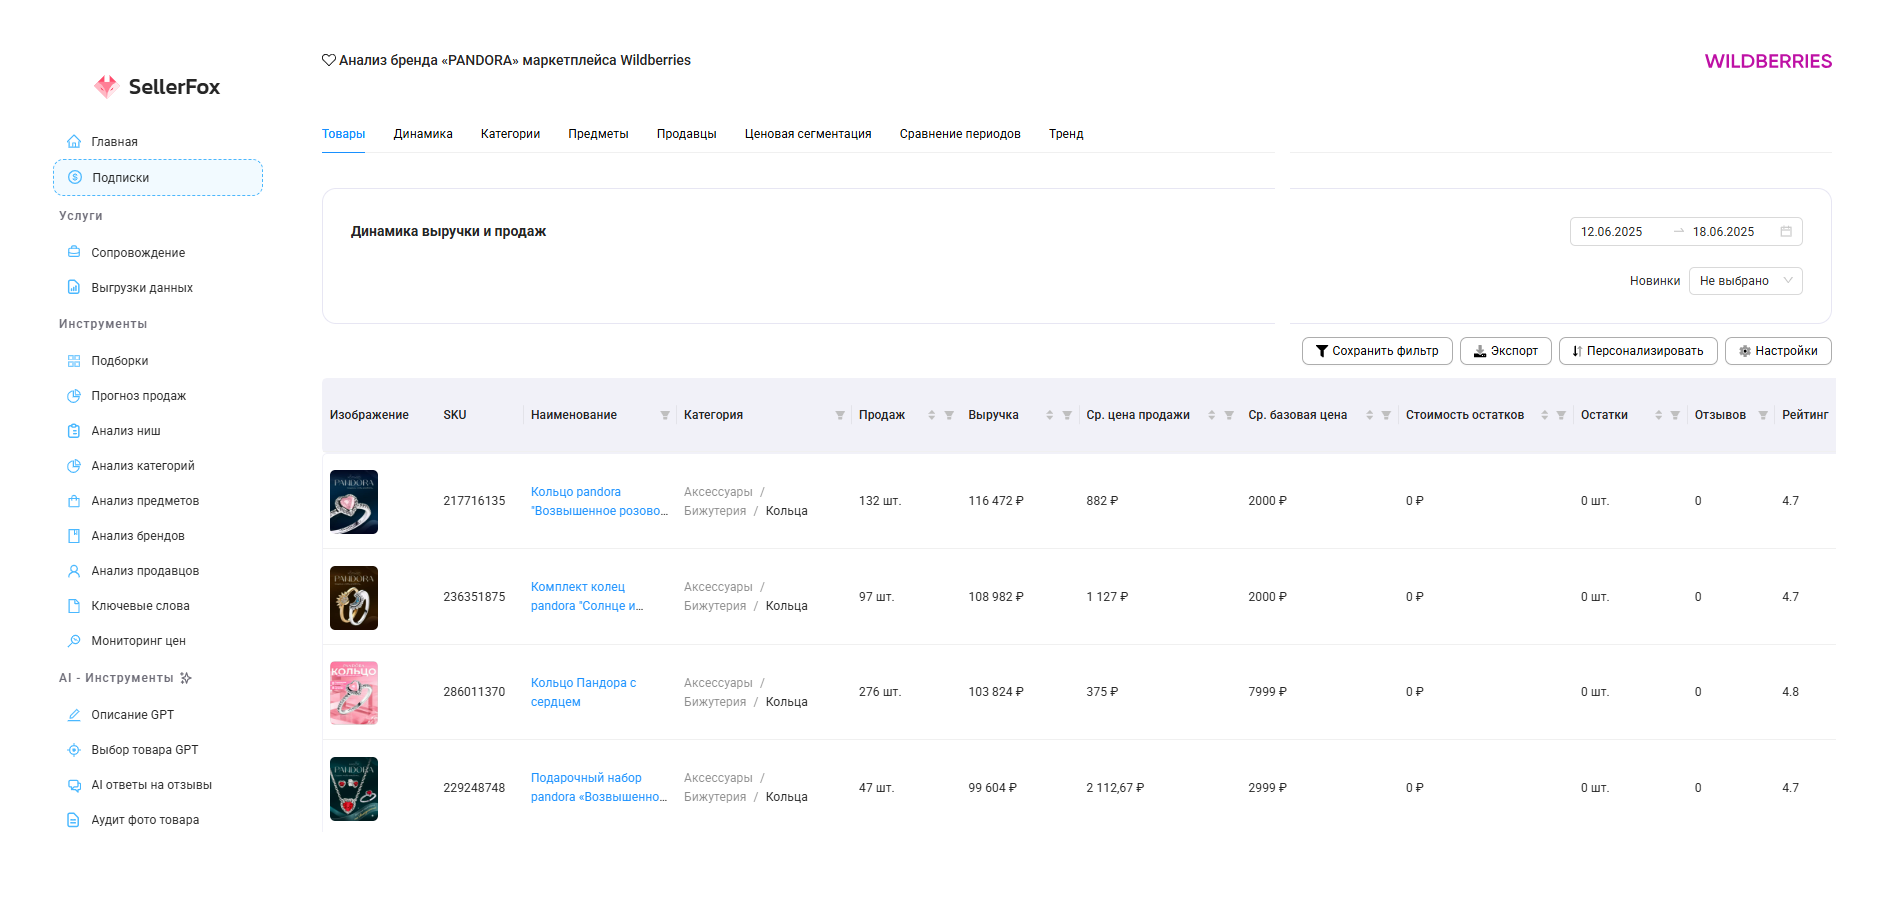This screenshot has width=1886, height=904.
Task: Filter the Стоимость остатков column
Action: 1561,415
